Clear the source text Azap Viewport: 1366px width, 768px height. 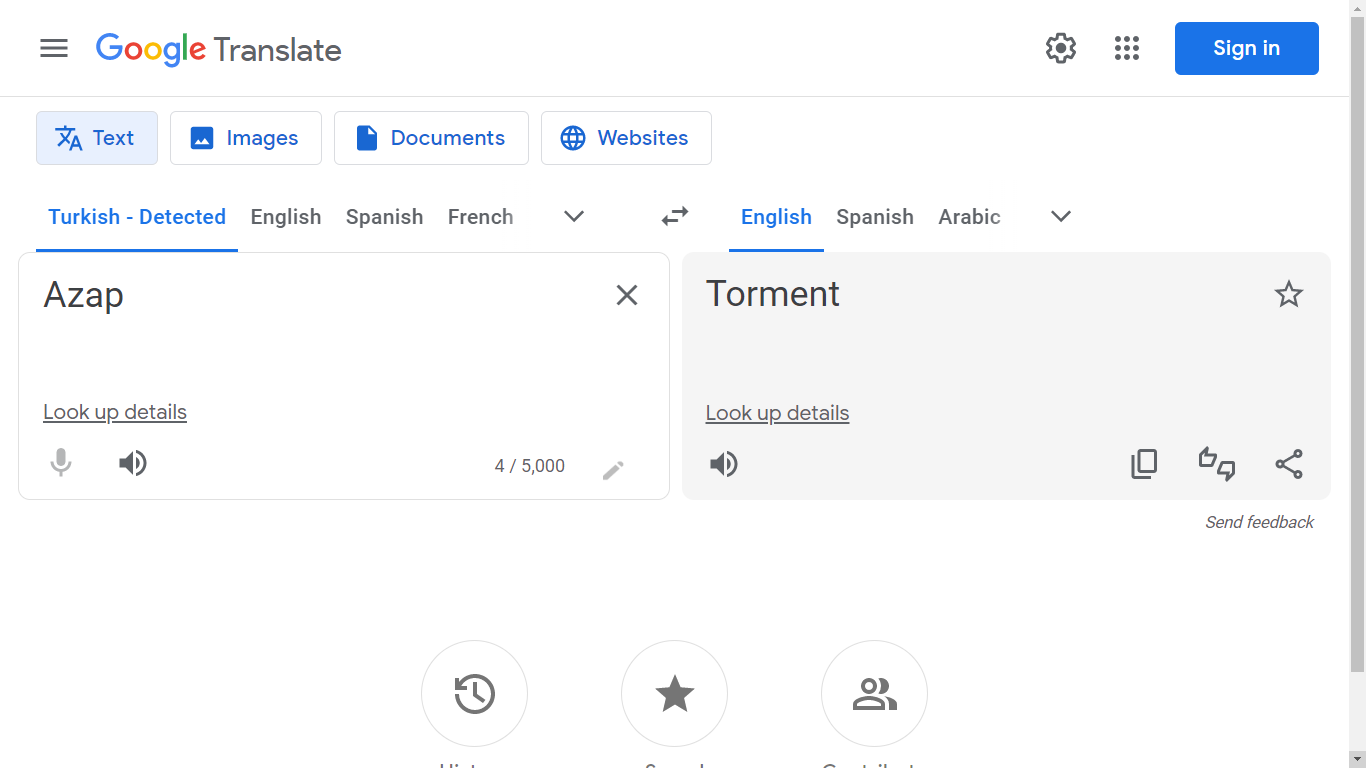[627, 295]
